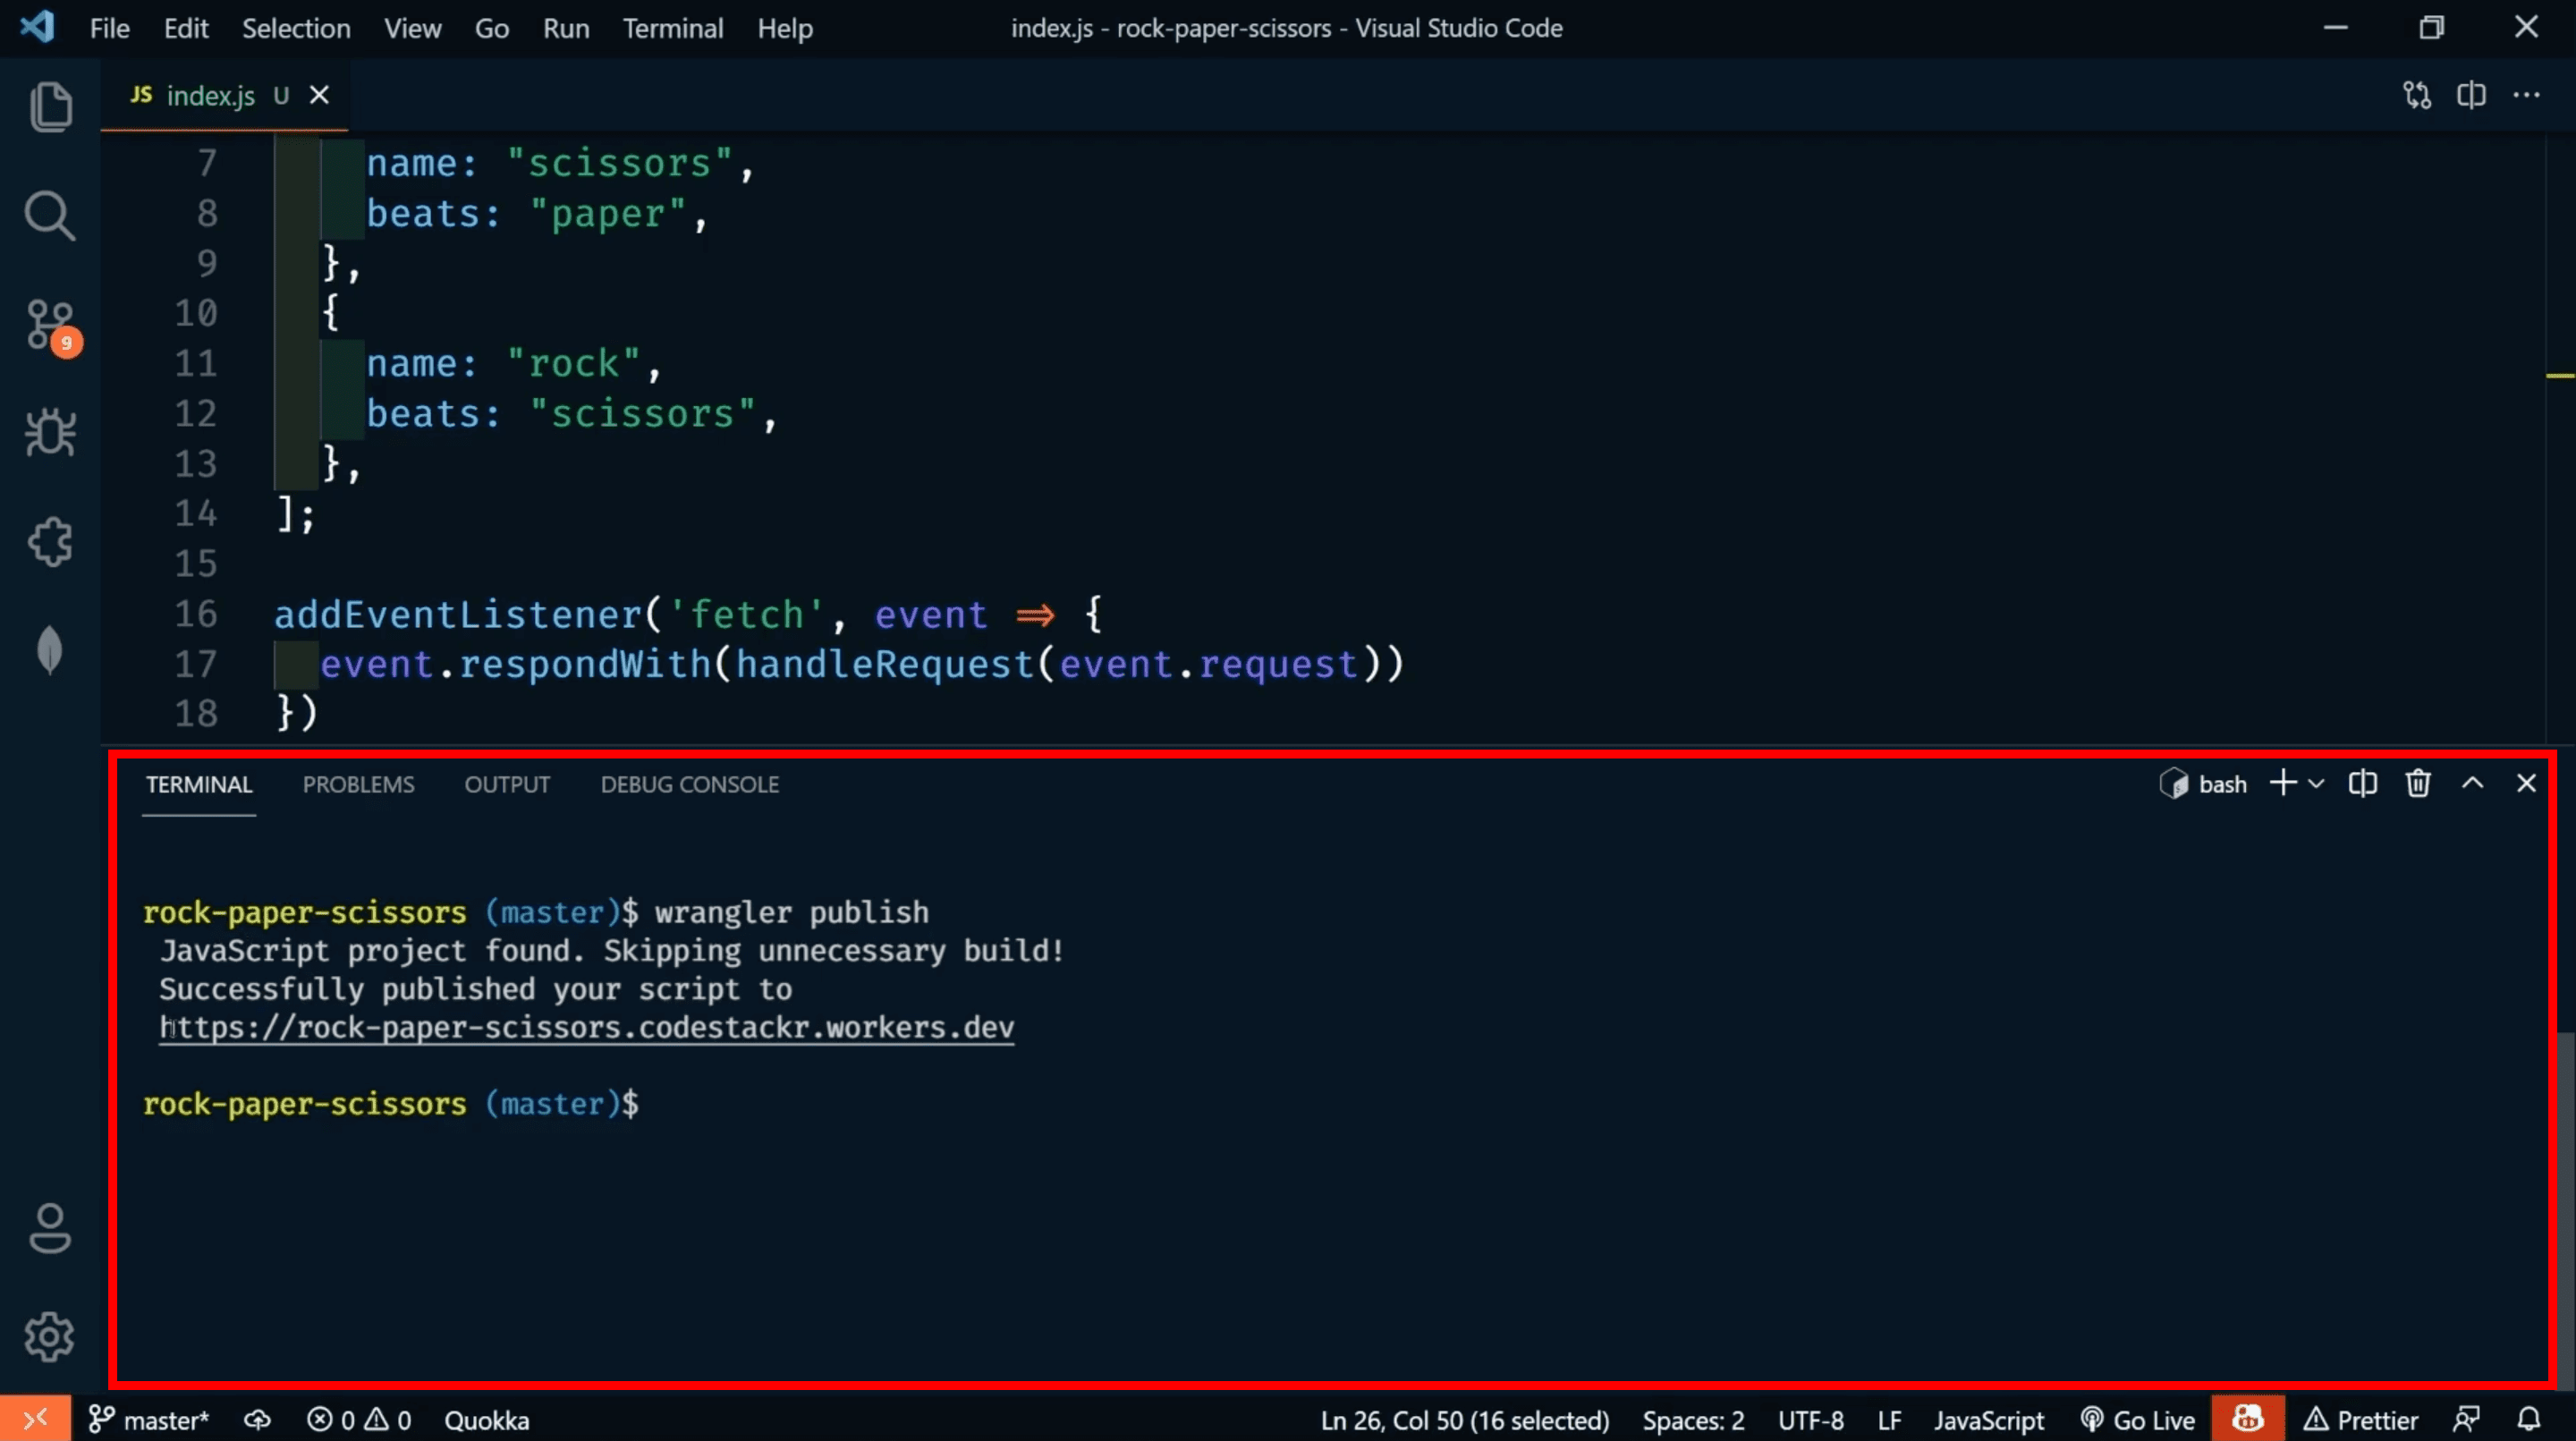Open the Selection menu
The width and height of the screenshot is (2576, 1441).
tap(296, 28)
